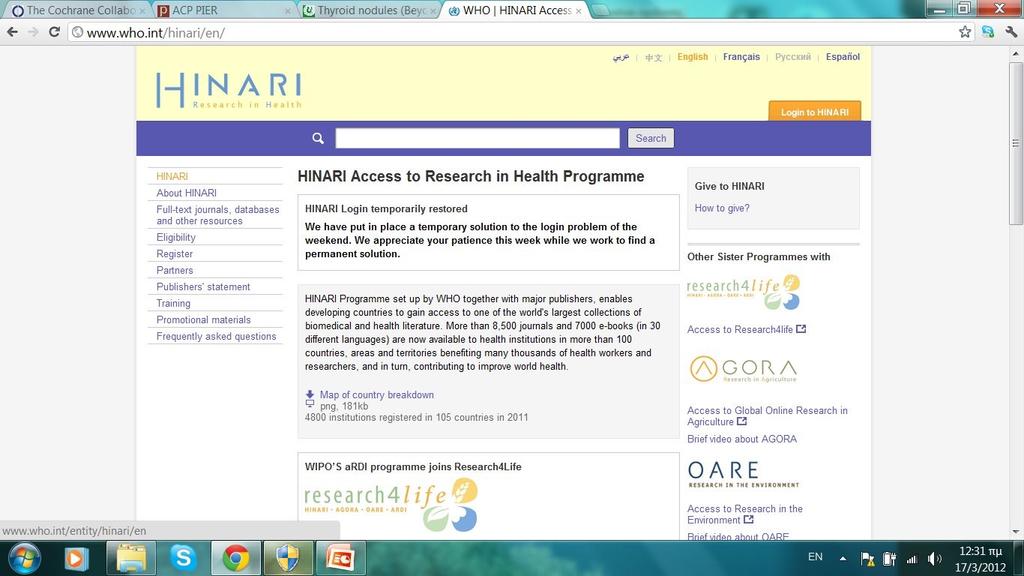1024x576 pixels.
Task: Bookmark page with the star icon
Action: tap(965, 32)
